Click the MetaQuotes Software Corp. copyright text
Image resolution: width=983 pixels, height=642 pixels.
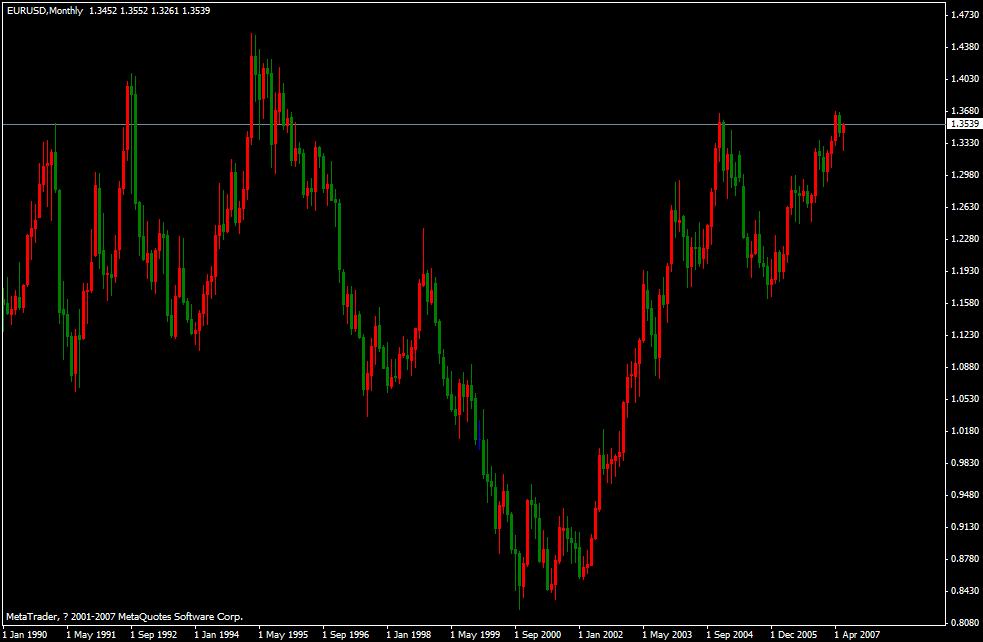point(124,617)
